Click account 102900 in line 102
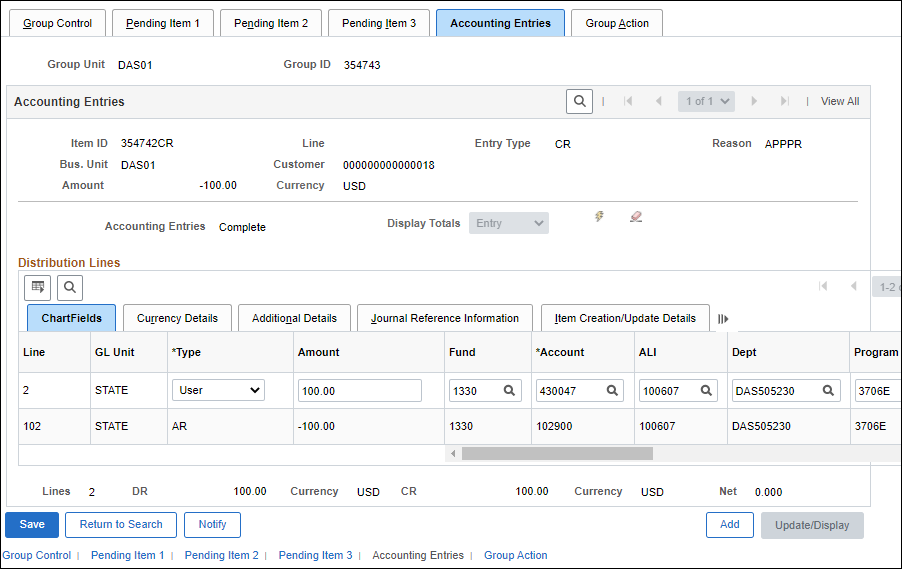This screenshot has height=569, width=902. coord(554,426)
